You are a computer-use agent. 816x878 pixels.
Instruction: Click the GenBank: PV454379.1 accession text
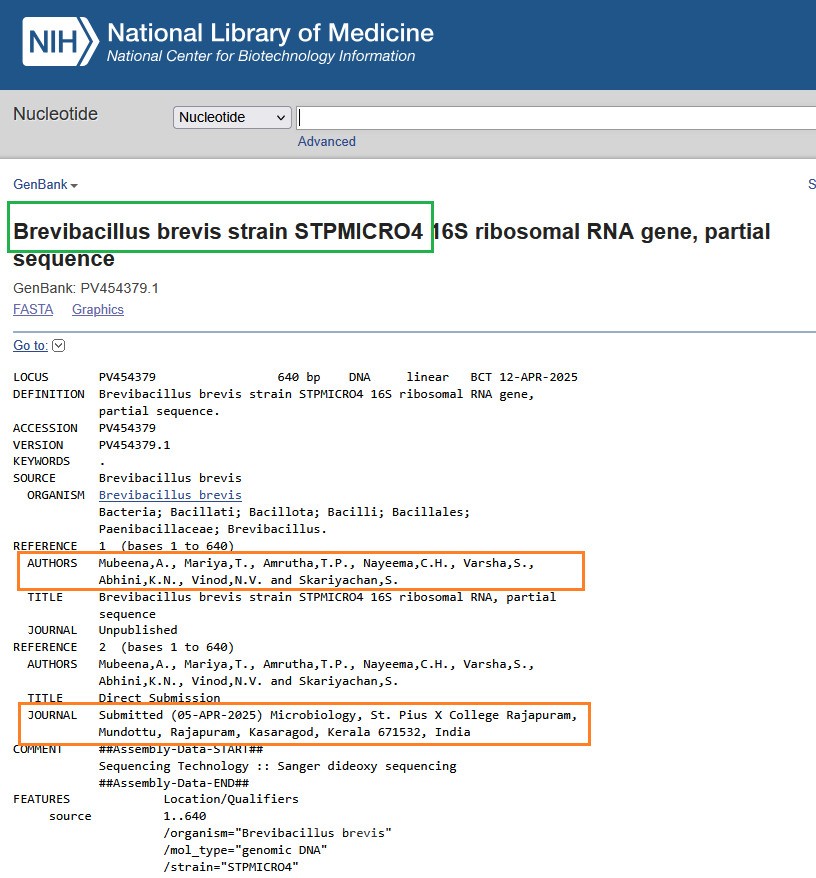tap(86, 288)
